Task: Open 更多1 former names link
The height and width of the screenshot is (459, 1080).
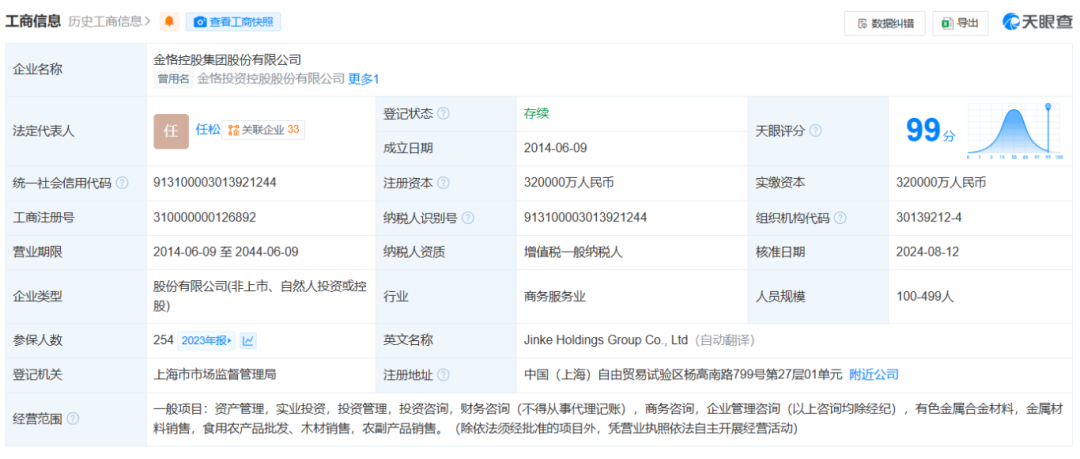Action: [x=364, y=79]
